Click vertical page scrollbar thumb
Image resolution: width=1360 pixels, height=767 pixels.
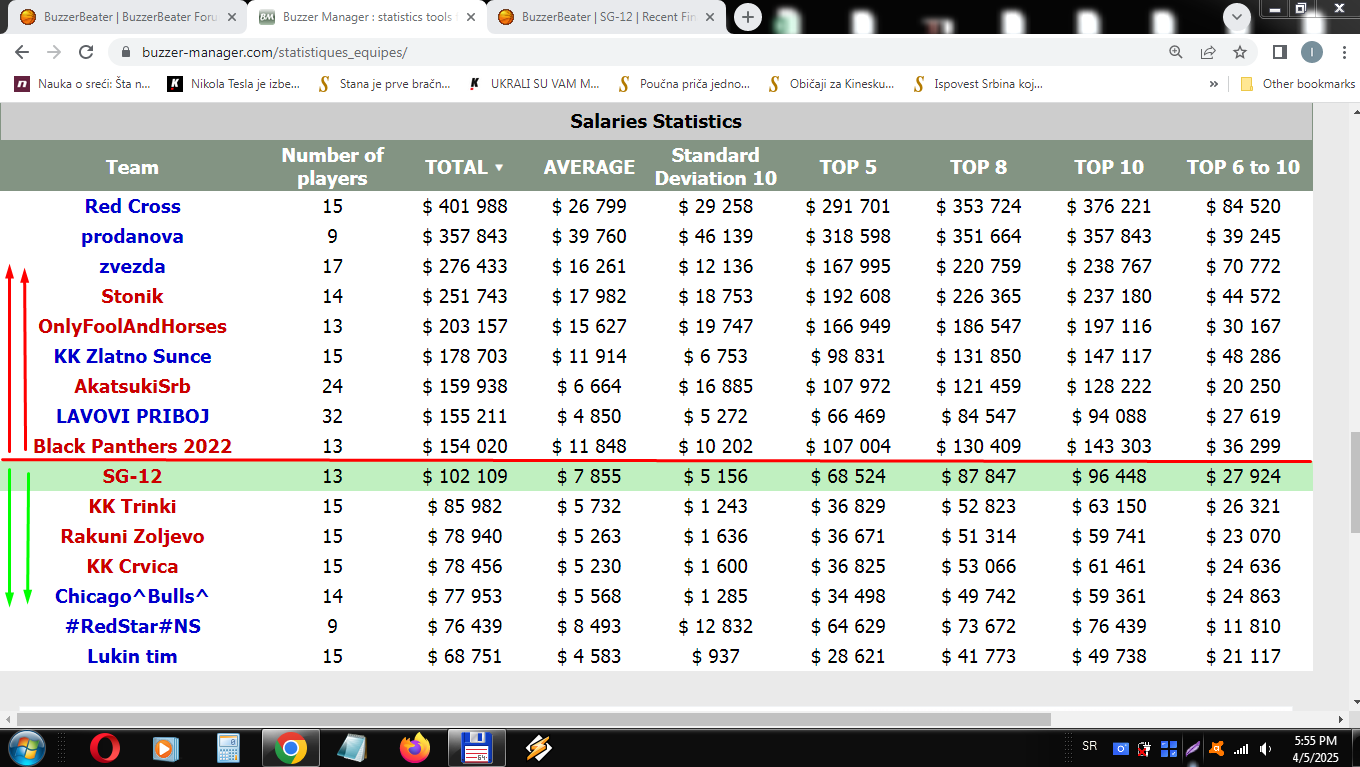[1355, 483]
